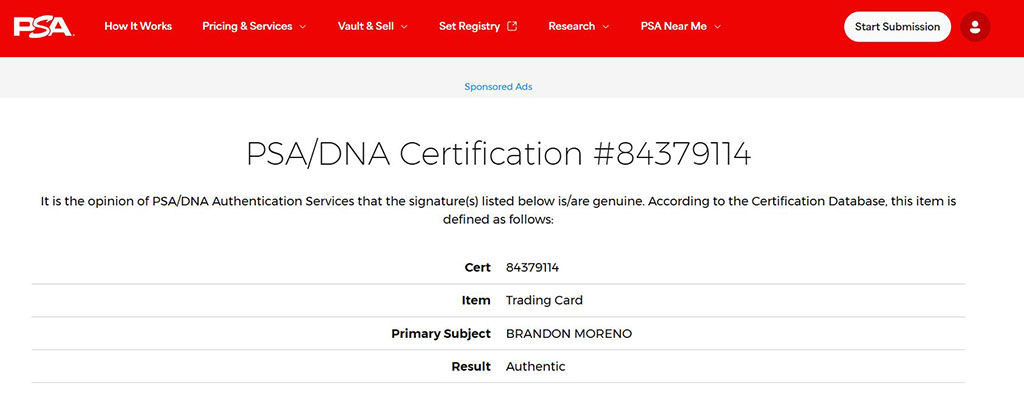This screenshot has width=1024, height=412.
Task: Expand the PSA Near Me dropdown arrow
Action: coord(717,27)
